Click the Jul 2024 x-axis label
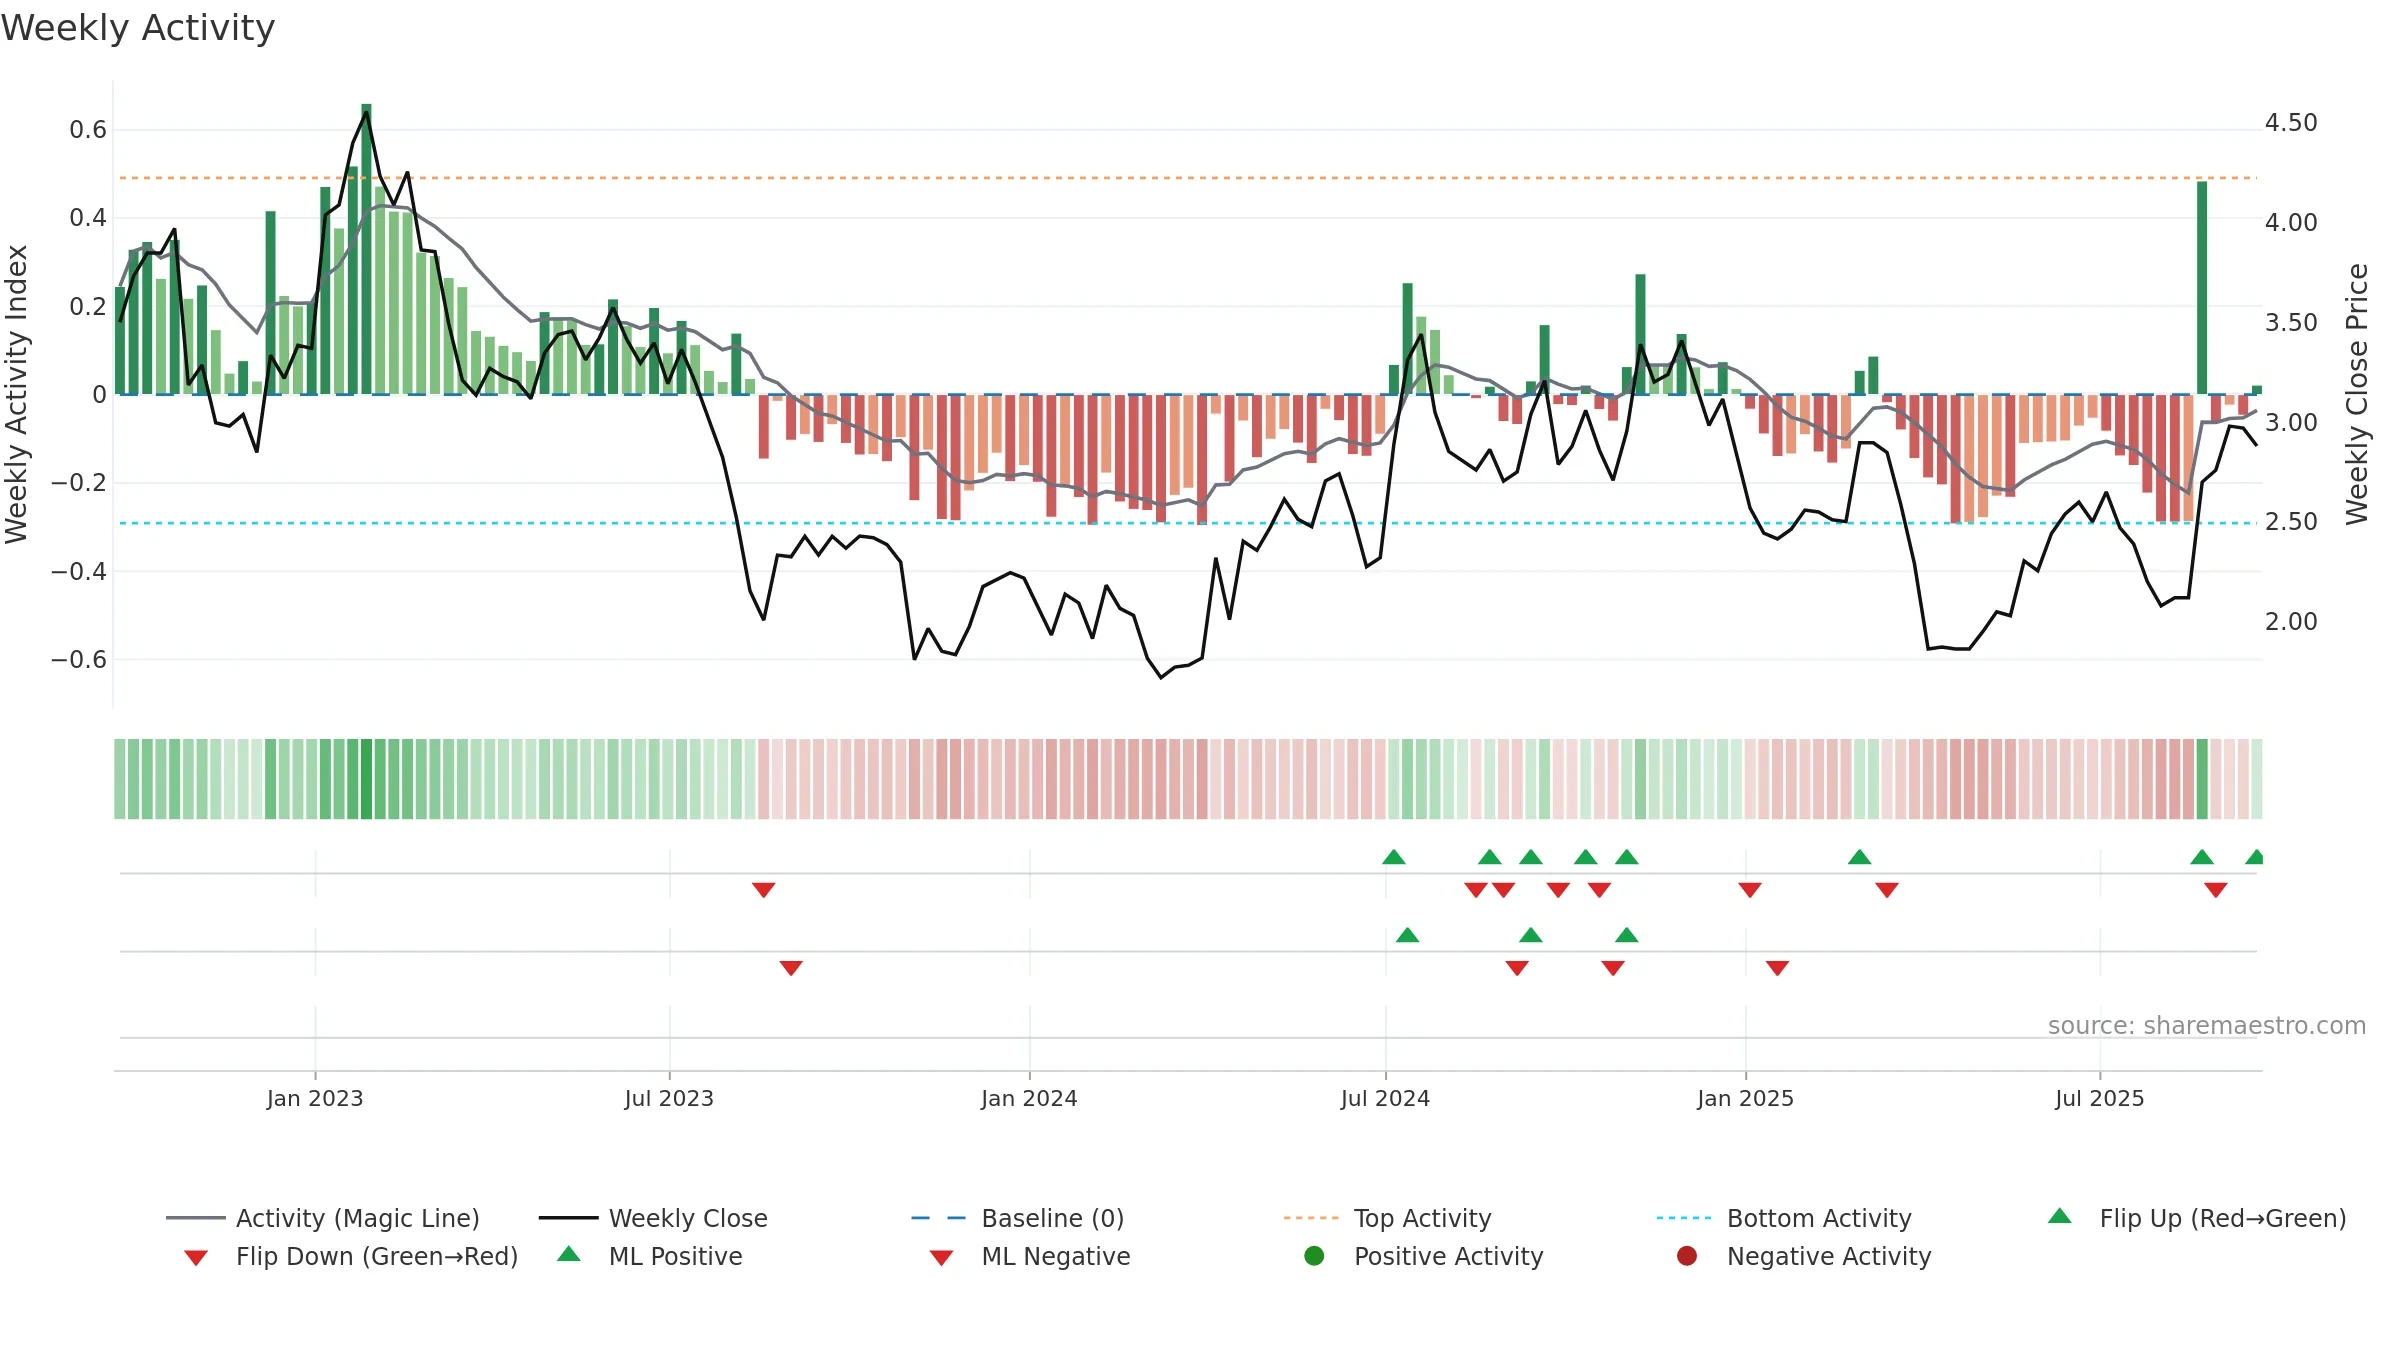The image size is (2400, 1350). click(x=1385, y=1099)
